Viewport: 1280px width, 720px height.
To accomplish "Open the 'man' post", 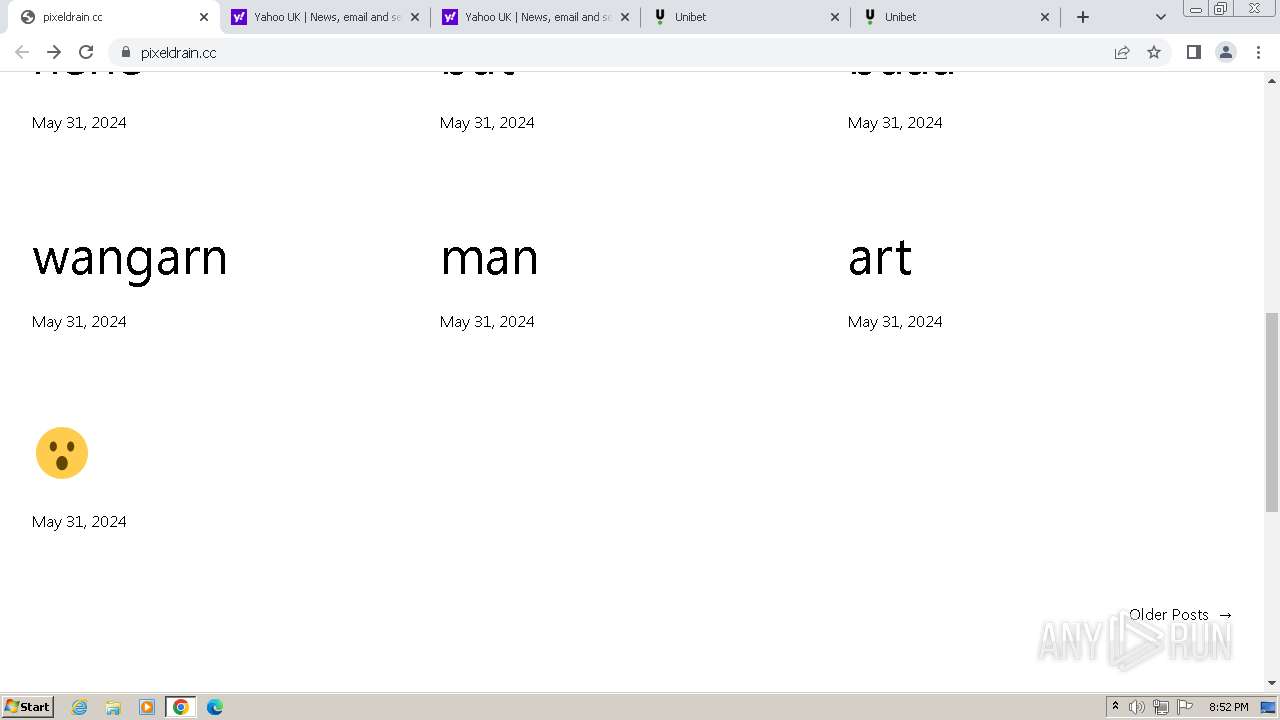I will pos(489,259).
